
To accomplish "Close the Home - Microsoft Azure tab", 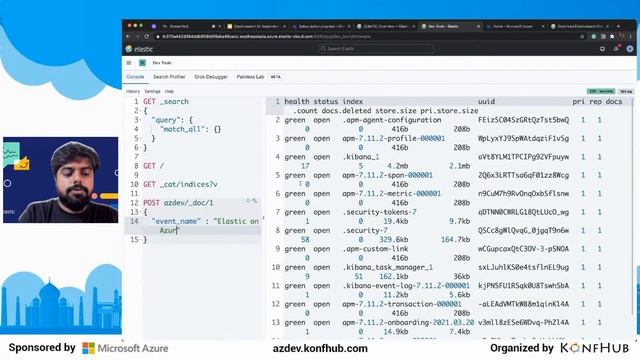I will (x=543, y=26).
